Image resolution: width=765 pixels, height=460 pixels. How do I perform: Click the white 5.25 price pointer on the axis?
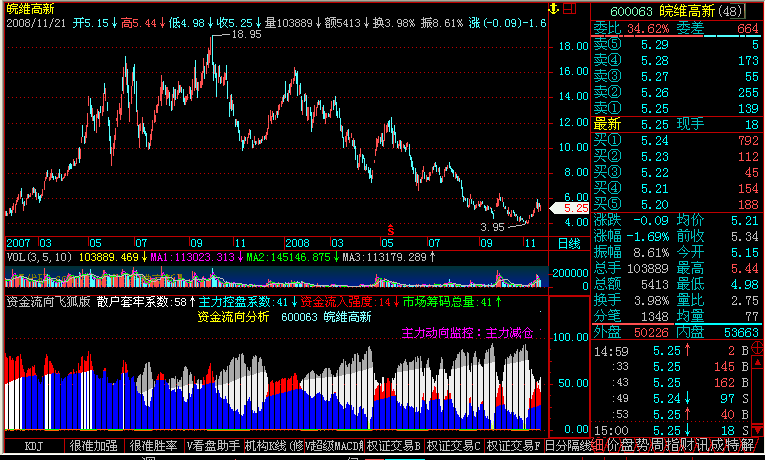tap(569, 208)
